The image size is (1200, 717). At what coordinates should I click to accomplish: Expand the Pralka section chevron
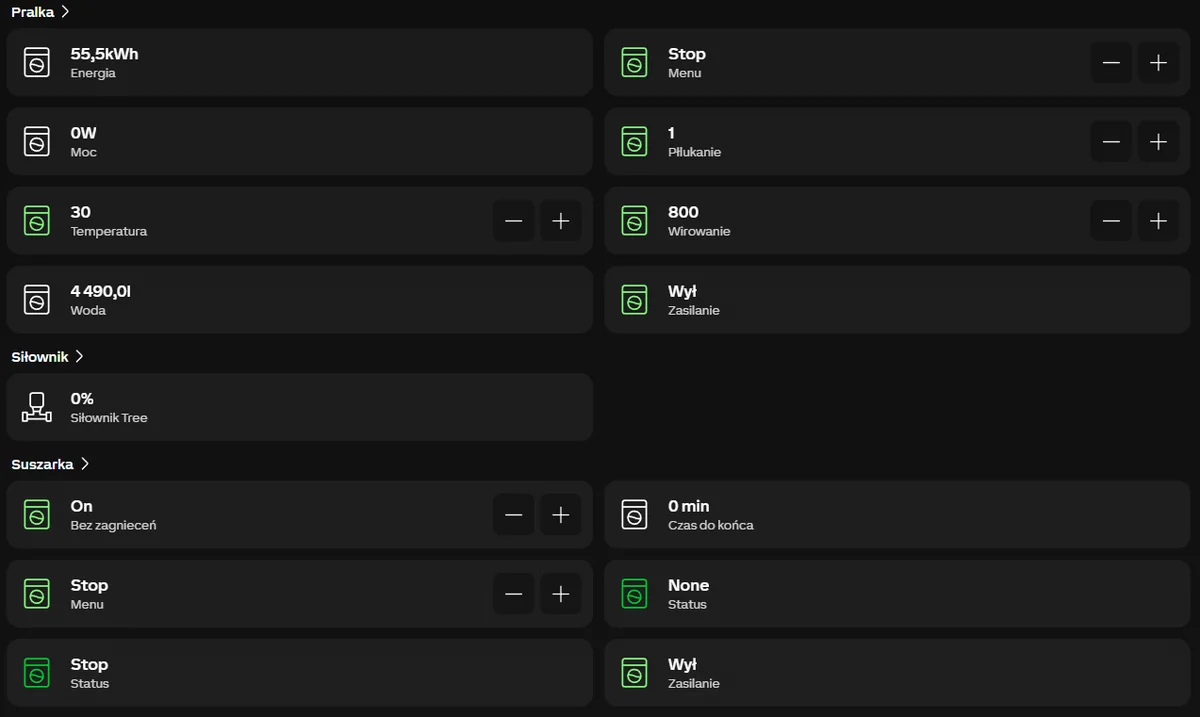point(65,12)
